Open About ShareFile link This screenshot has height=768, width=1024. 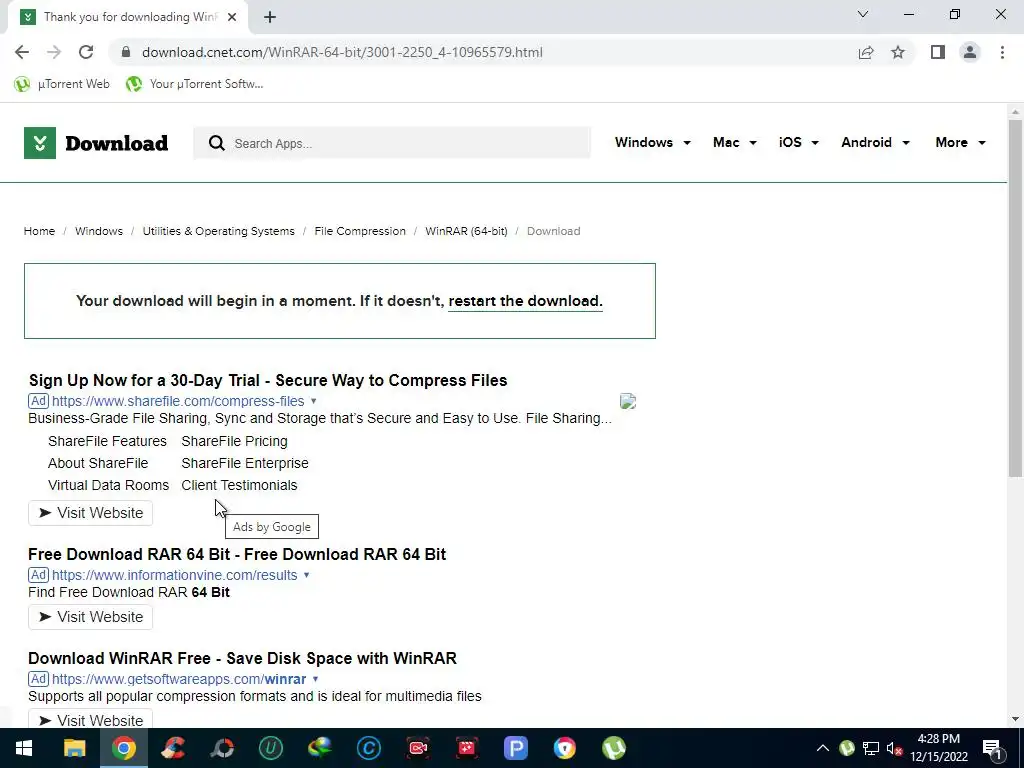pos(98,463)
